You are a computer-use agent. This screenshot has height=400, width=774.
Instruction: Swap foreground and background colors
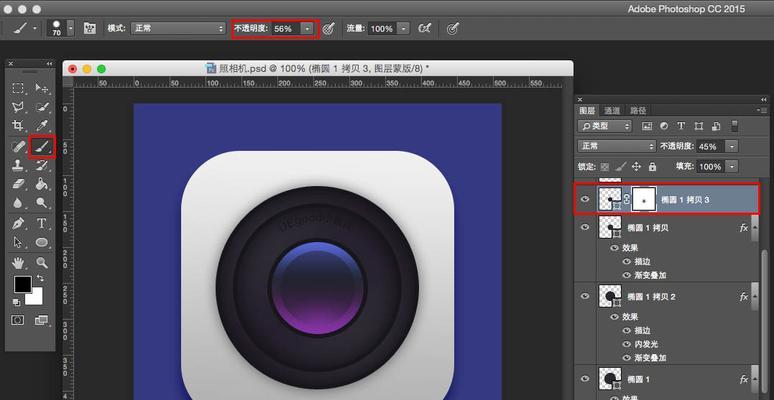(x=40, y=279)
